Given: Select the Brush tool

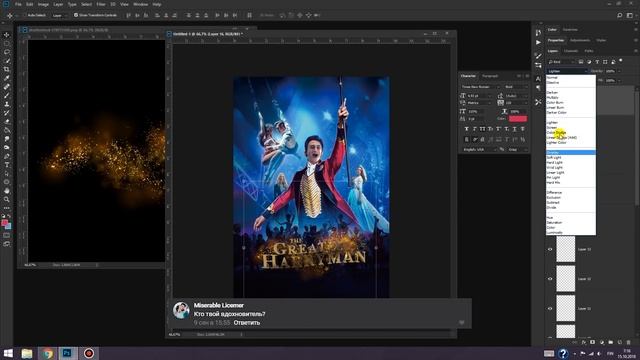Looking at the screenshot, I should coord(7,96).
